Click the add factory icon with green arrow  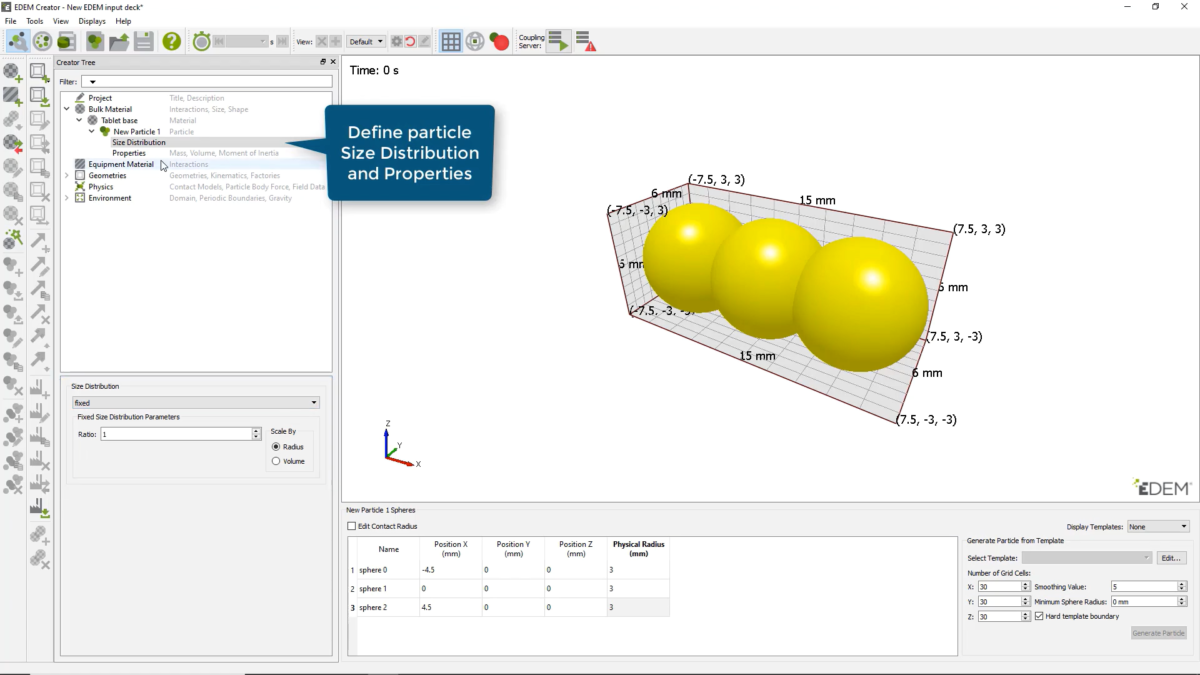39,508
